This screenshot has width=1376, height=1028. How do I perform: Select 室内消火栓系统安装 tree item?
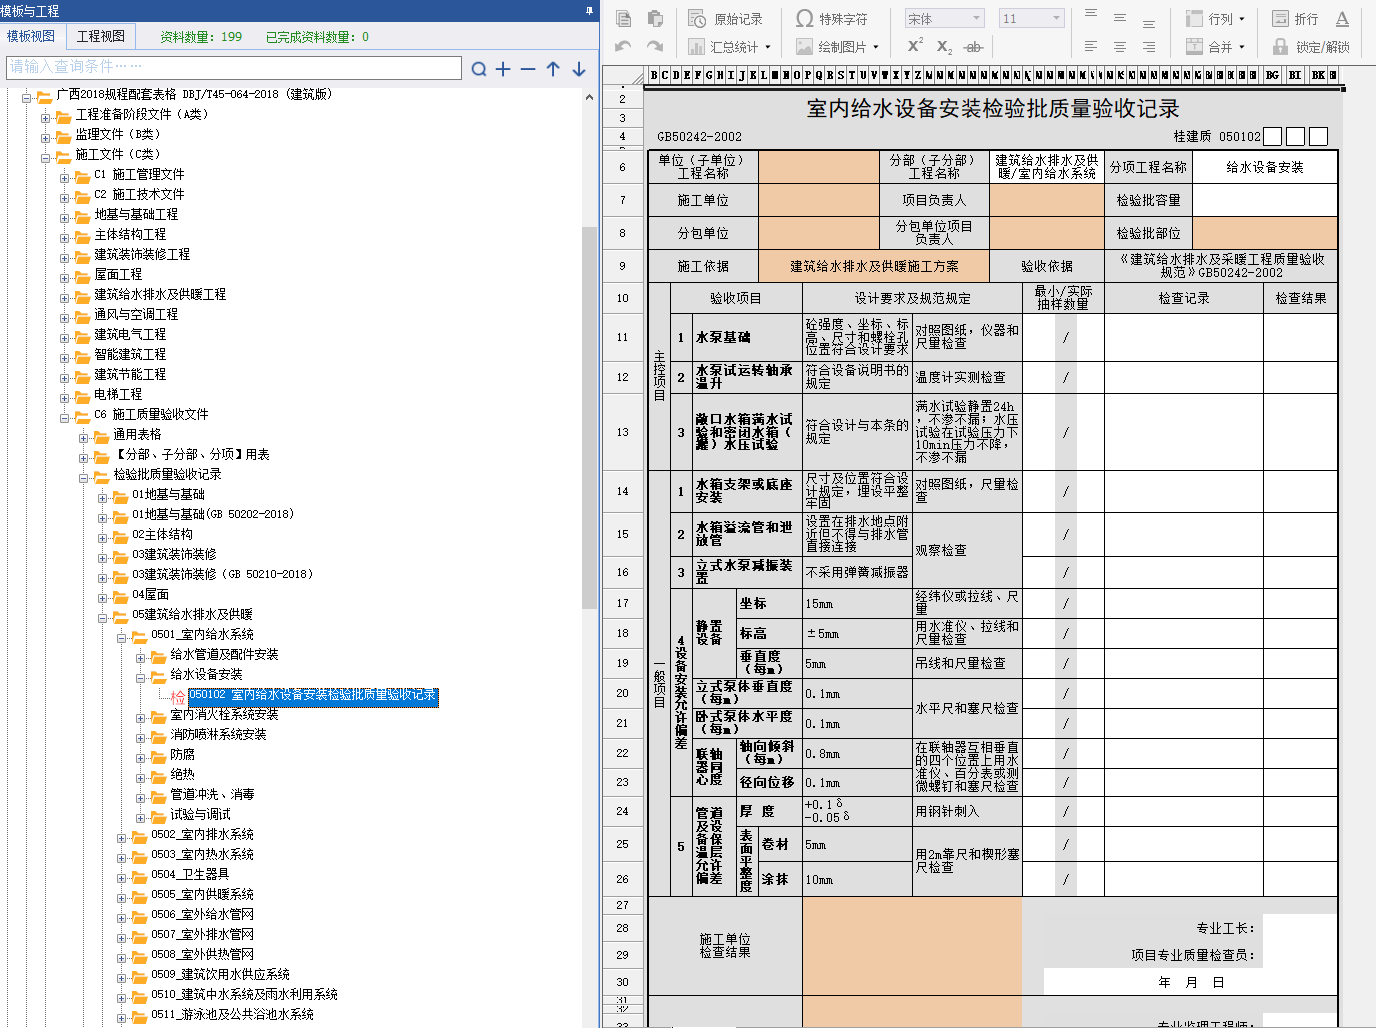(224, 714)
